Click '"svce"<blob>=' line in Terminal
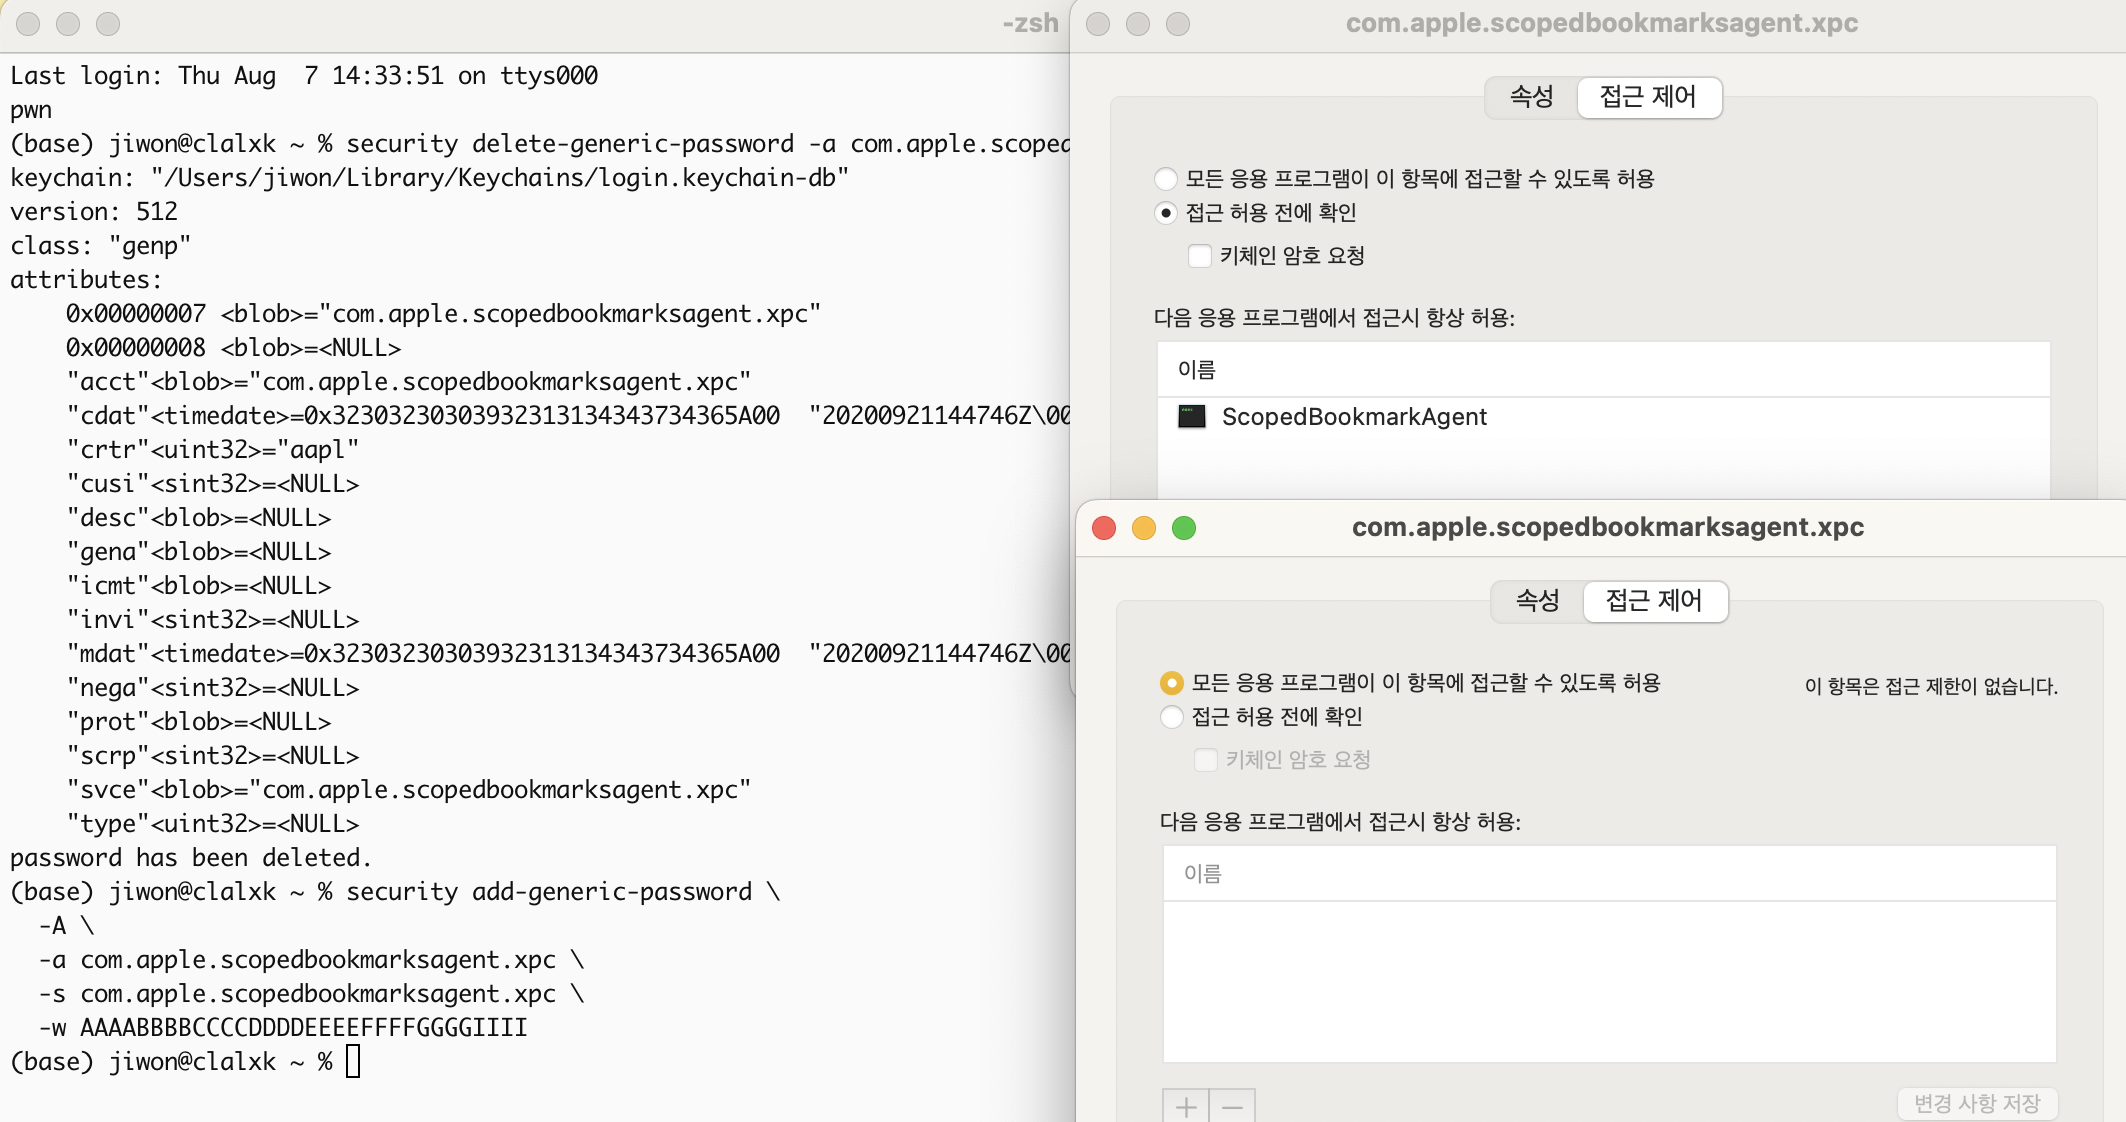The width and height of the screenshot is (2126, 1122). coord(408,790)
